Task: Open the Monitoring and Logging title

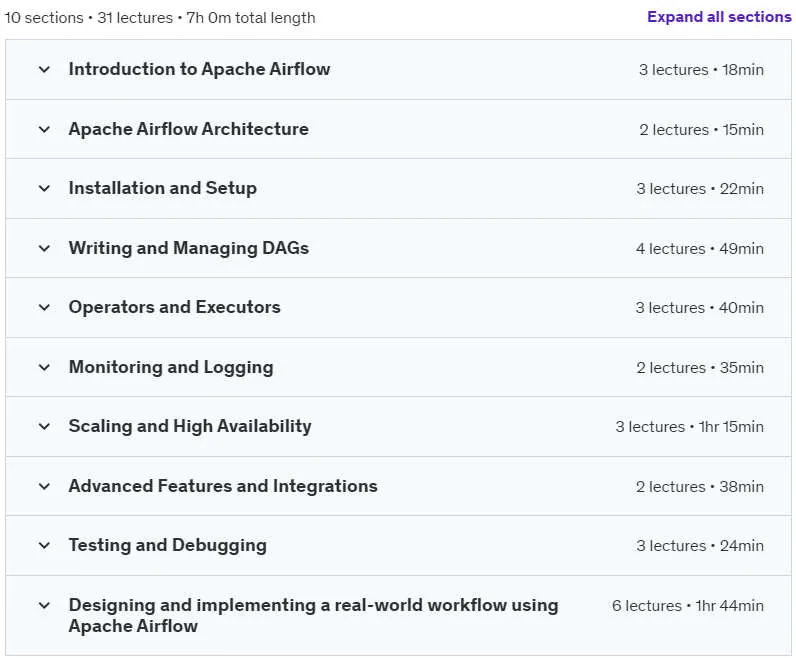Action: (171, 367)
